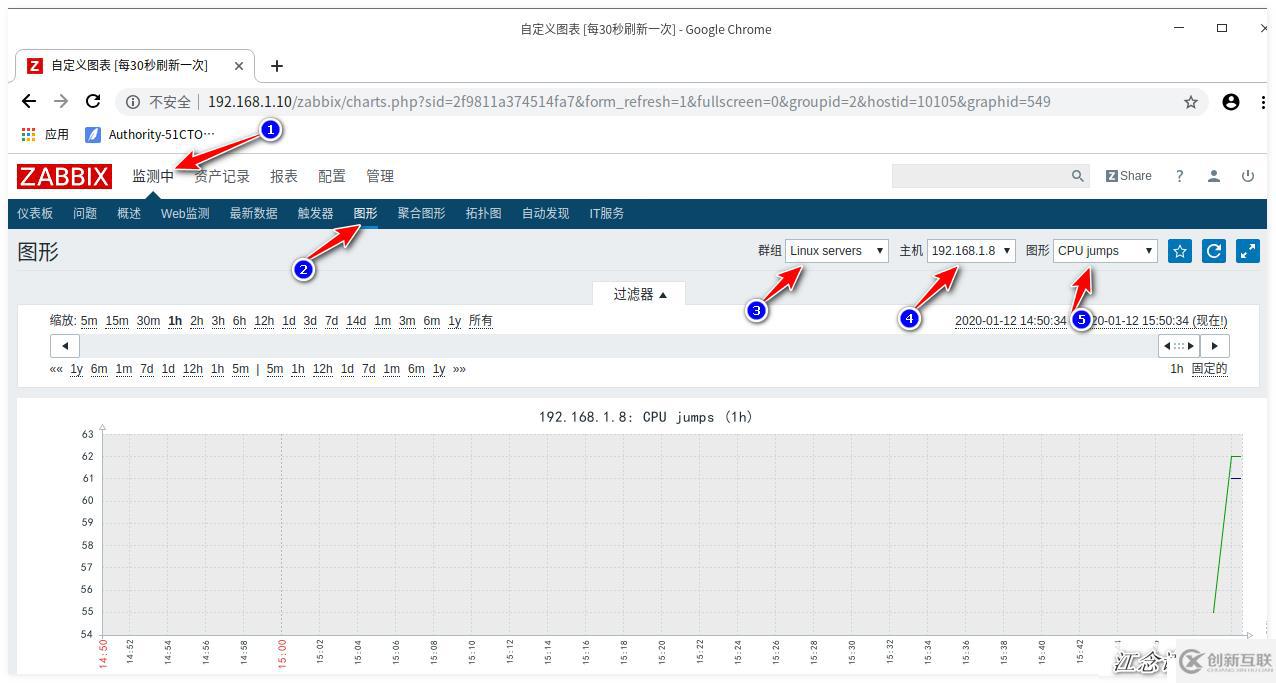
Task: Open the Web监测 submenu item
Action: [x=185, y=214]
